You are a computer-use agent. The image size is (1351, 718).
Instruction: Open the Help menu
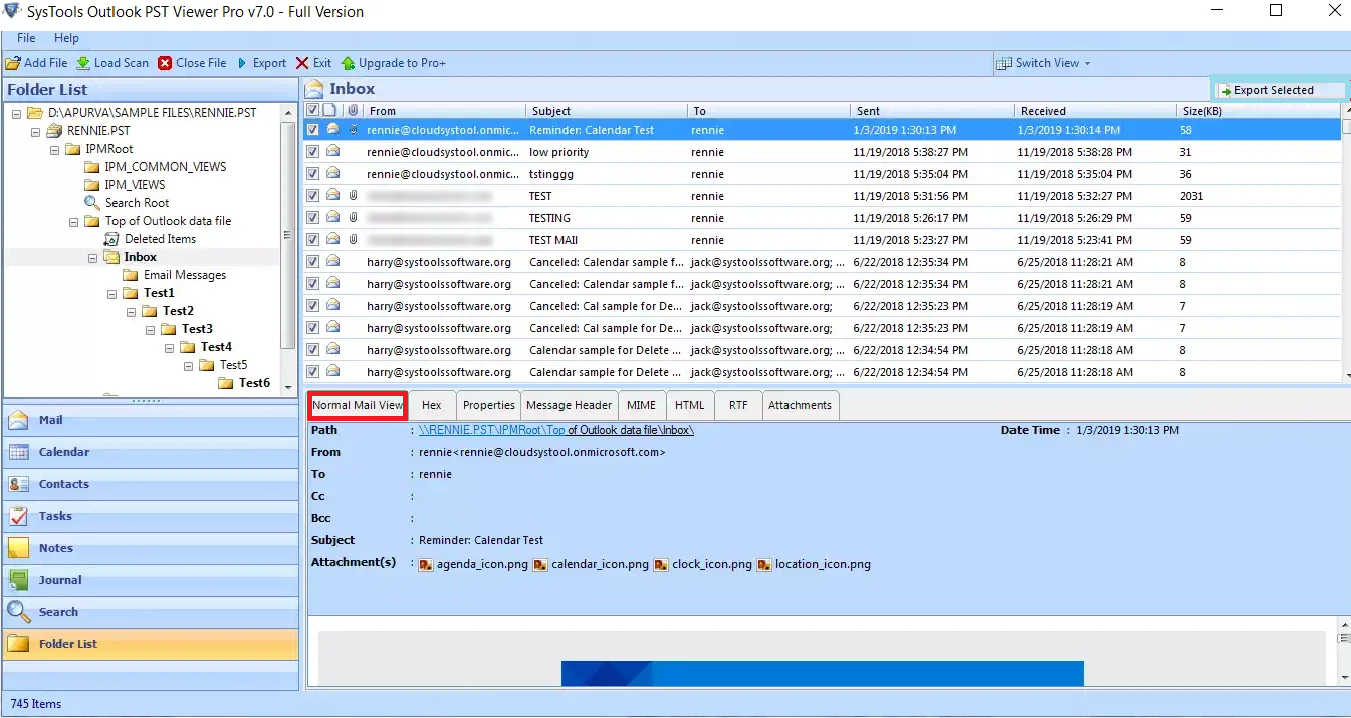point(66,38)
